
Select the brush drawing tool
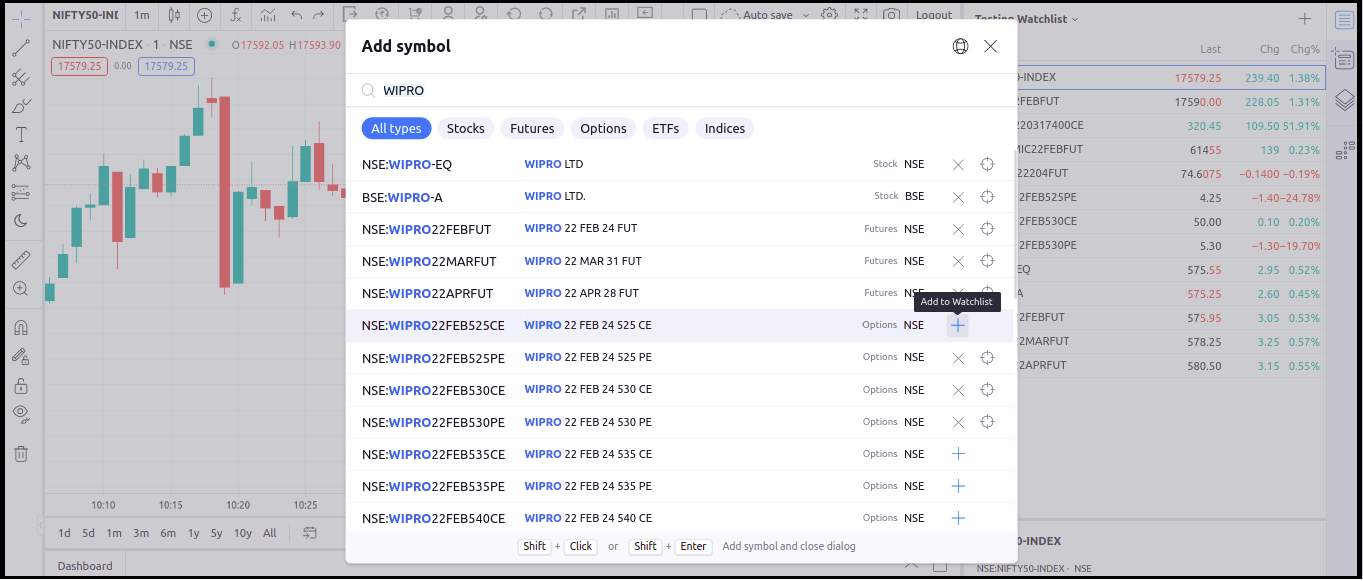[x=21, y=106]
